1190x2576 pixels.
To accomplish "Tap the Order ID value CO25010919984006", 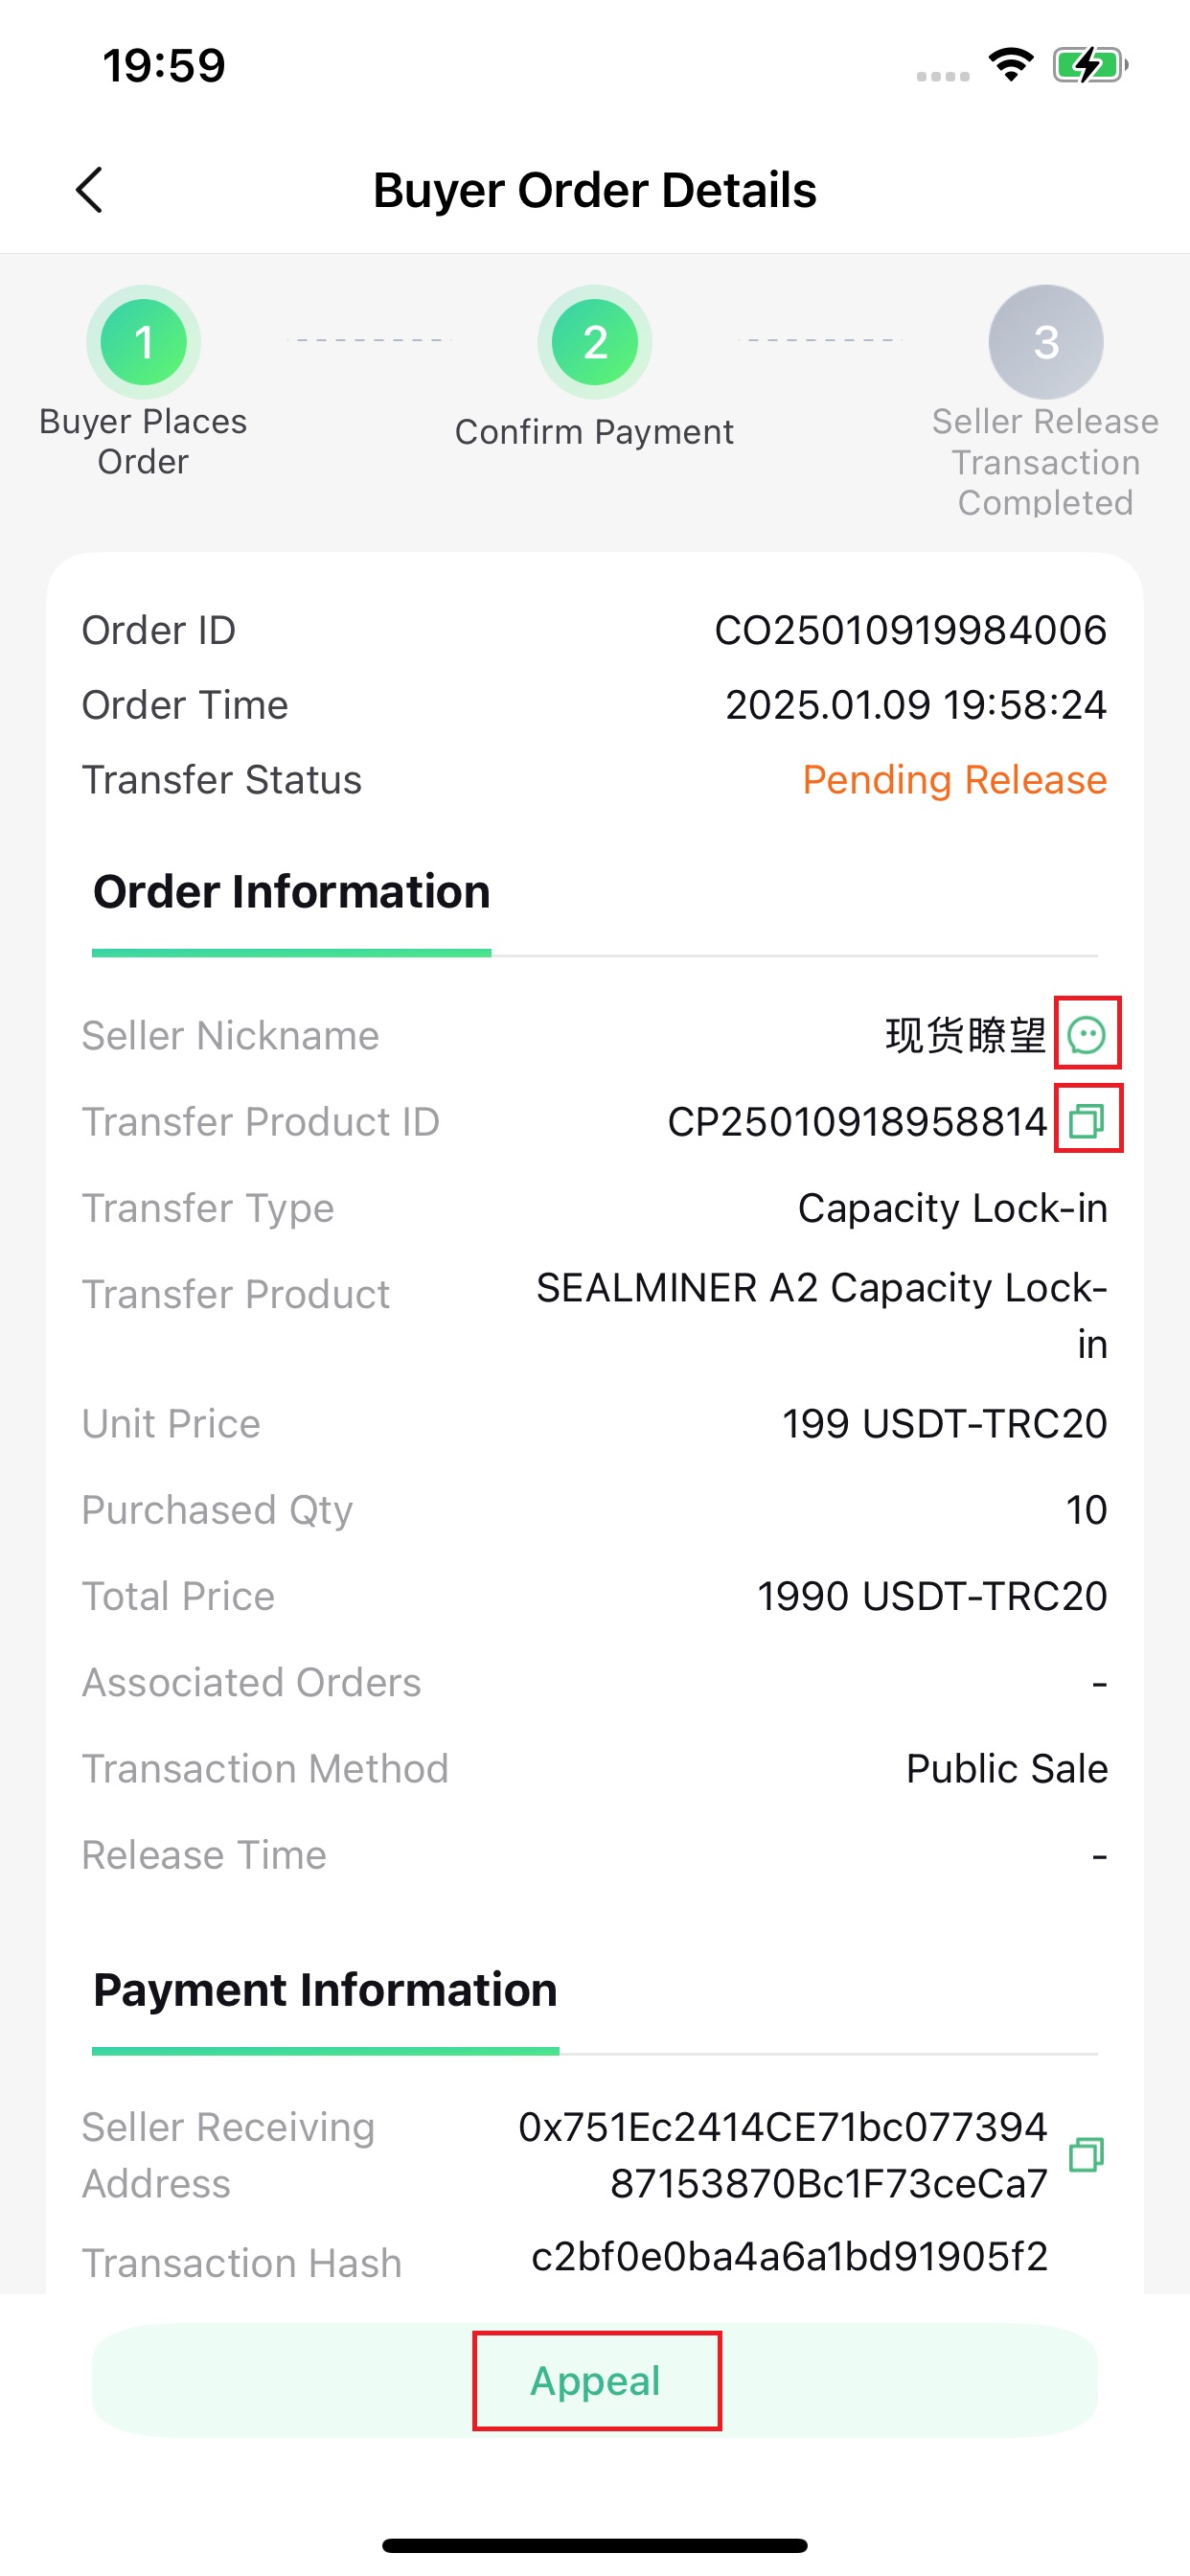I will tap(911, 631).
